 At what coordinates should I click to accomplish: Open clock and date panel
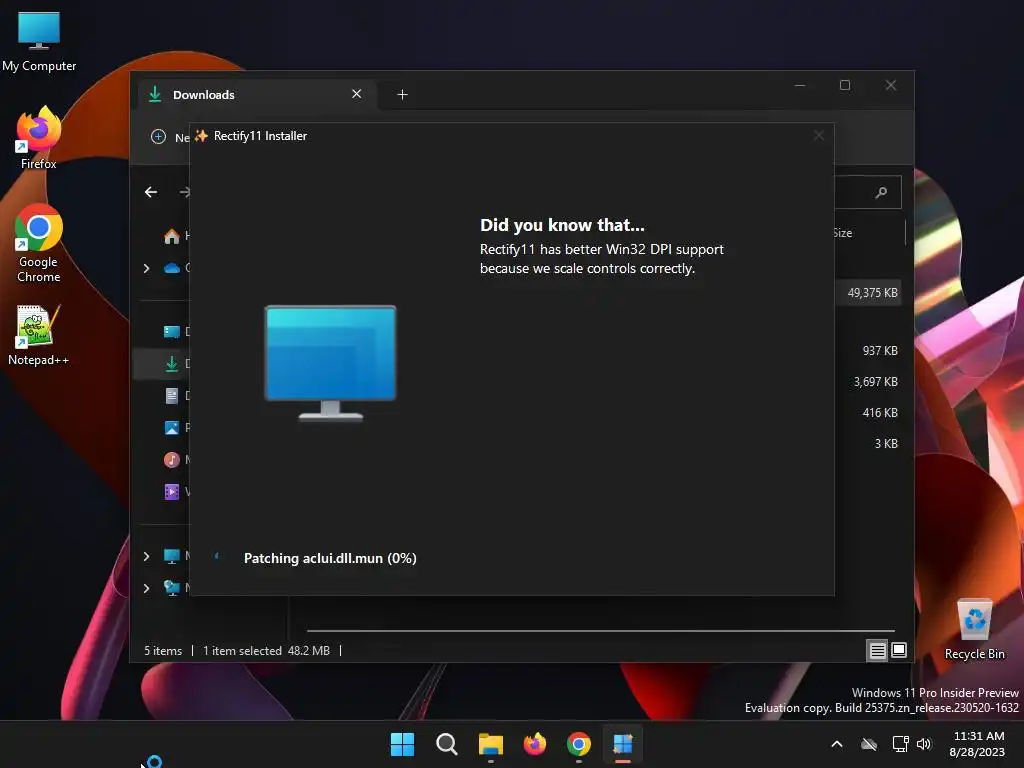978,744
